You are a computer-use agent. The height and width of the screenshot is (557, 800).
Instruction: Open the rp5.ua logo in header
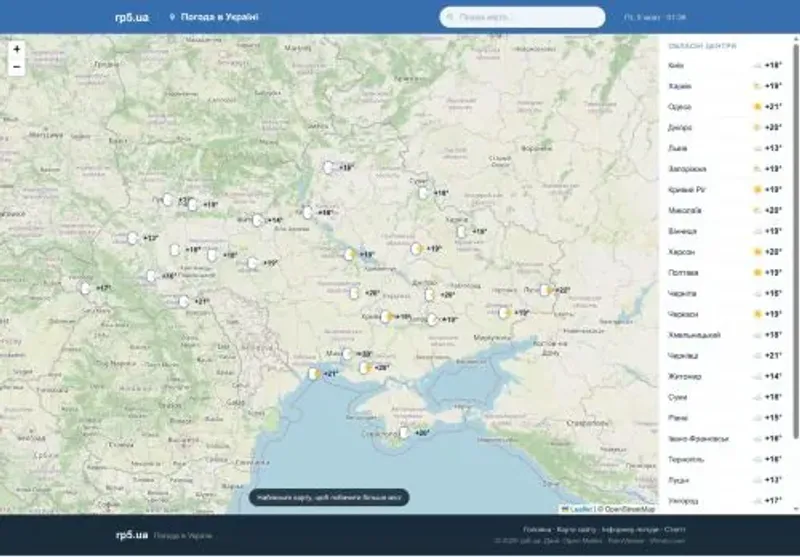[x=132, y=17]
